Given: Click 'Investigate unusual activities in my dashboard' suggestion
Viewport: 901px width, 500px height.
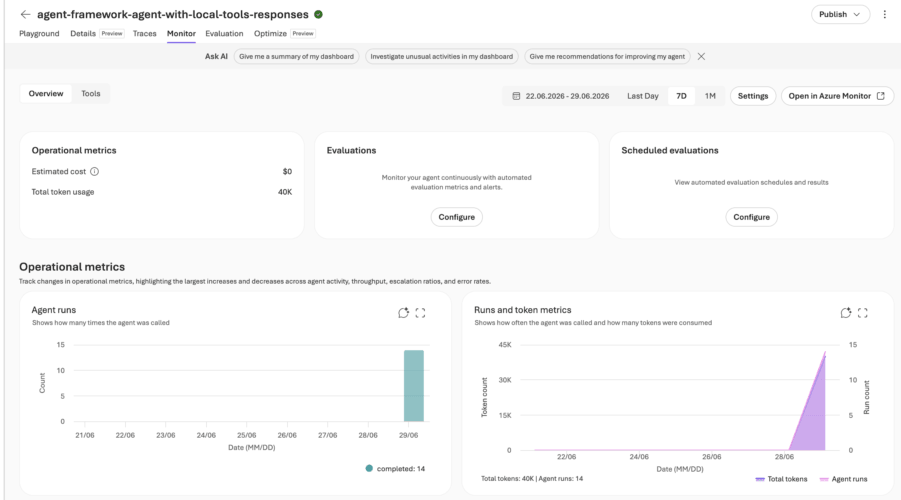Looking at the screenshot, I should [x=441, y=56].
